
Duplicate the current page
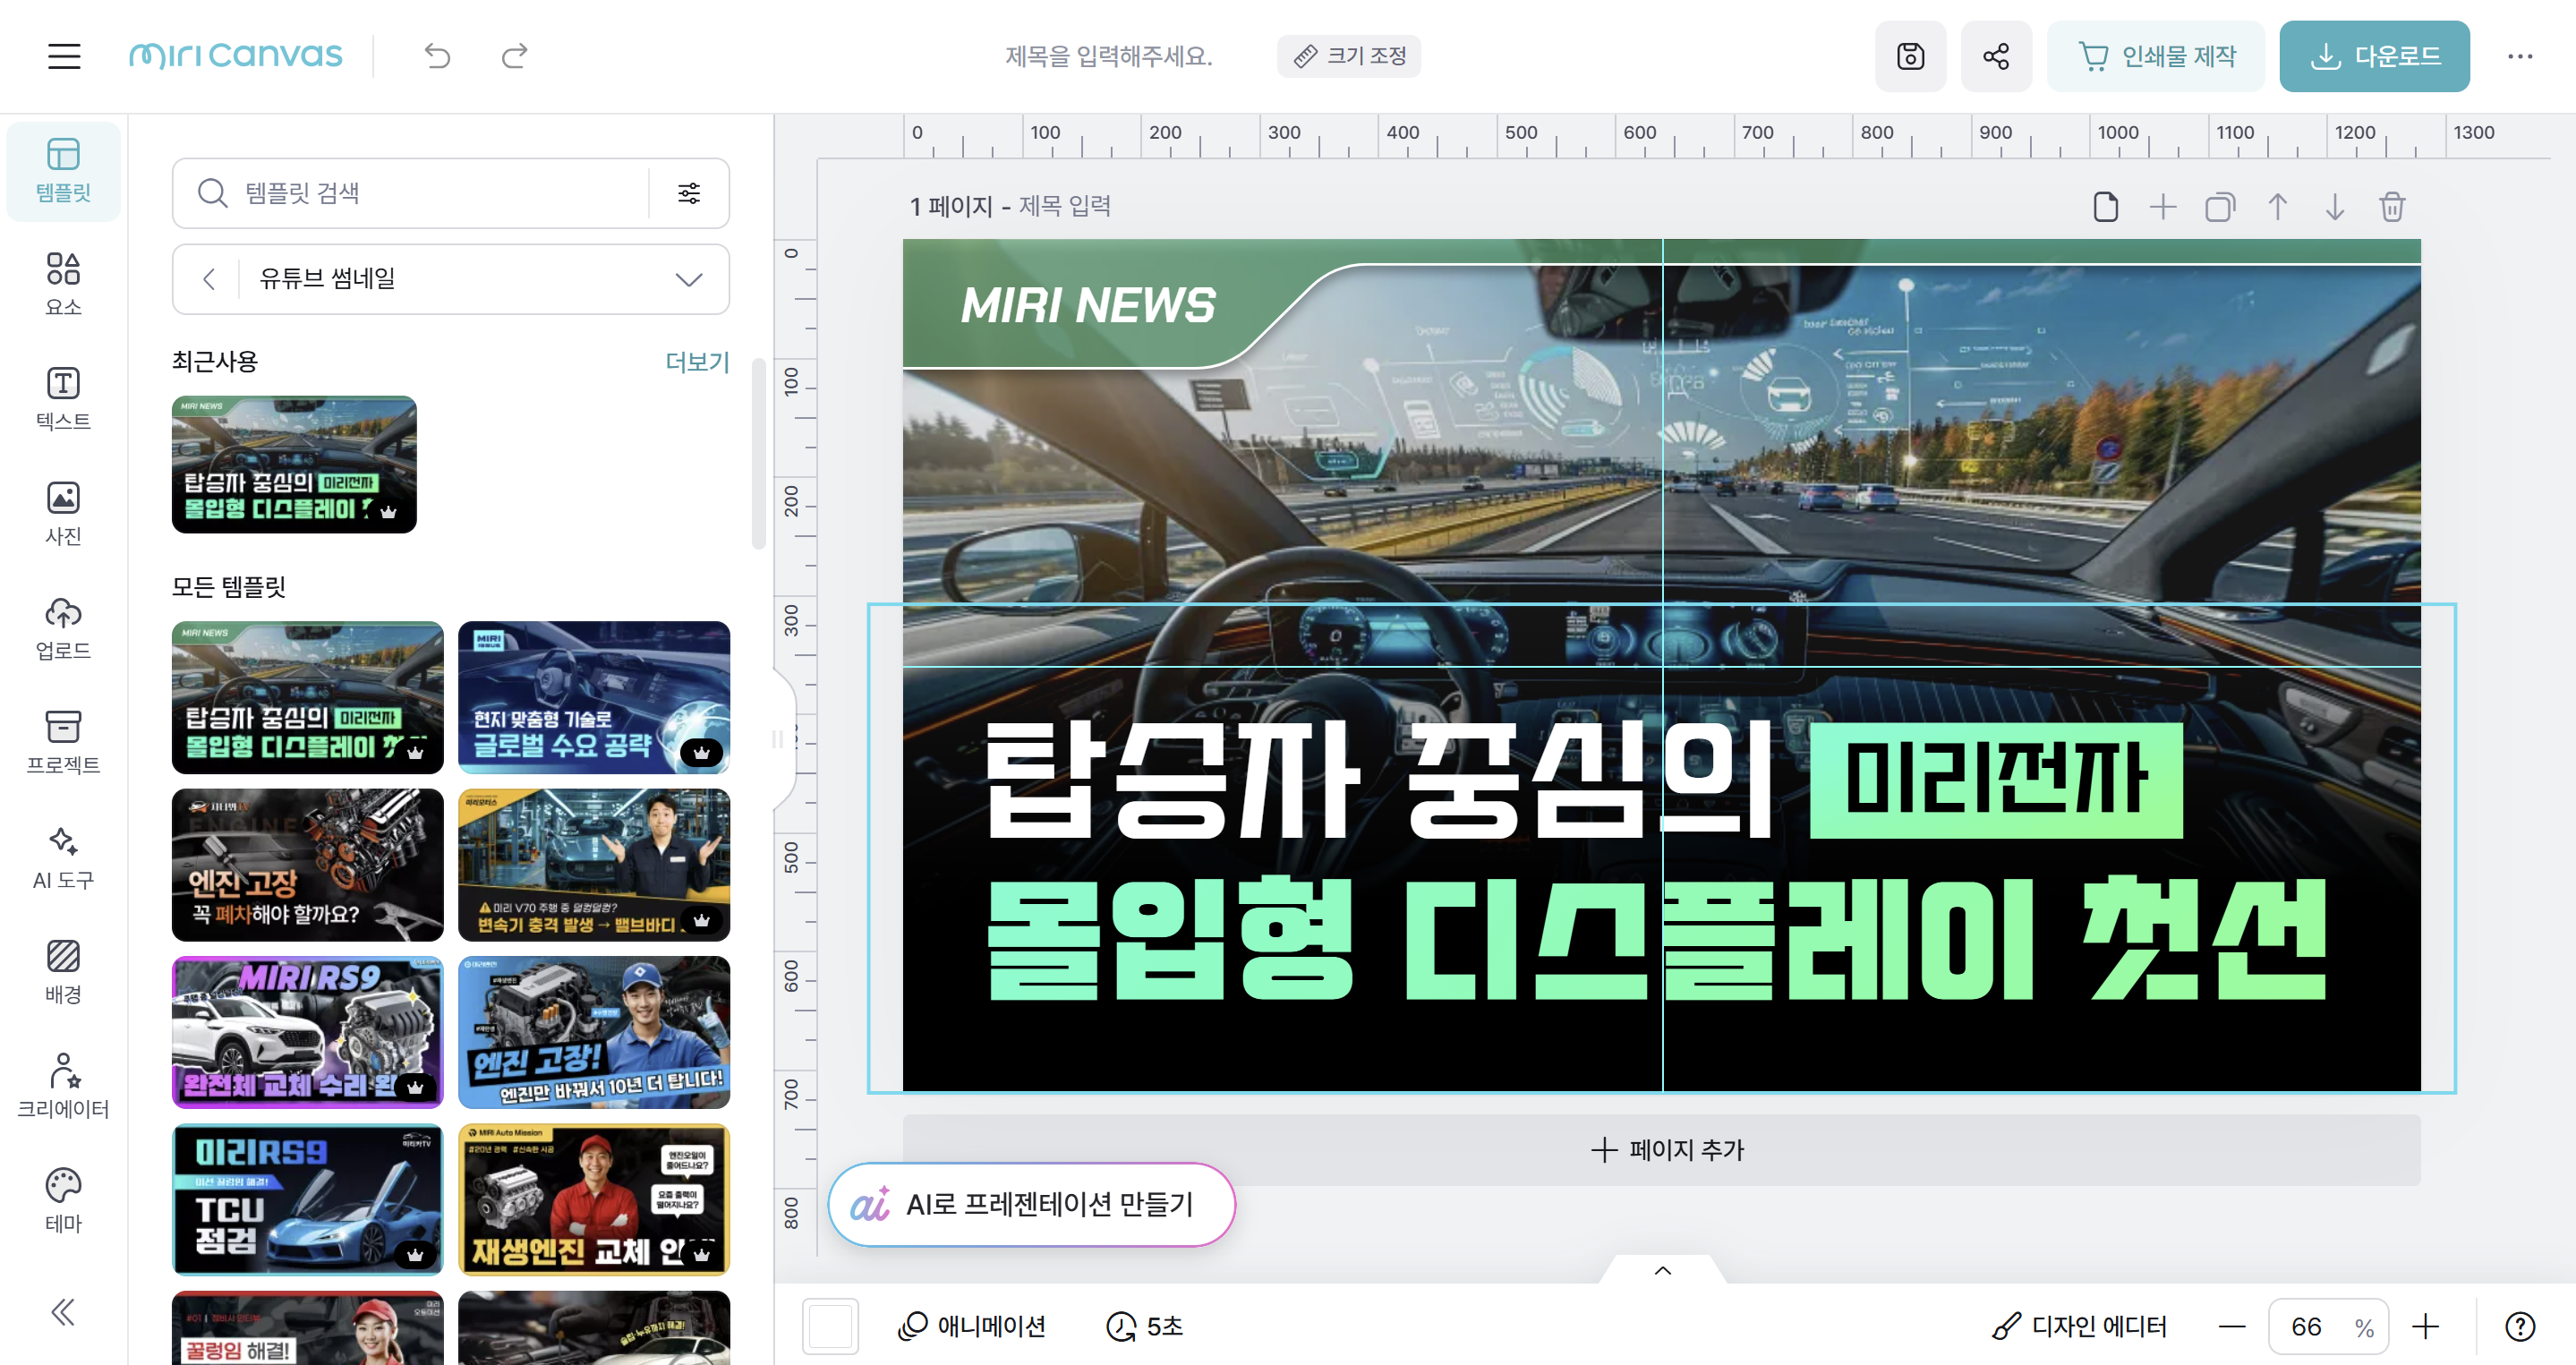point(2220,207)
